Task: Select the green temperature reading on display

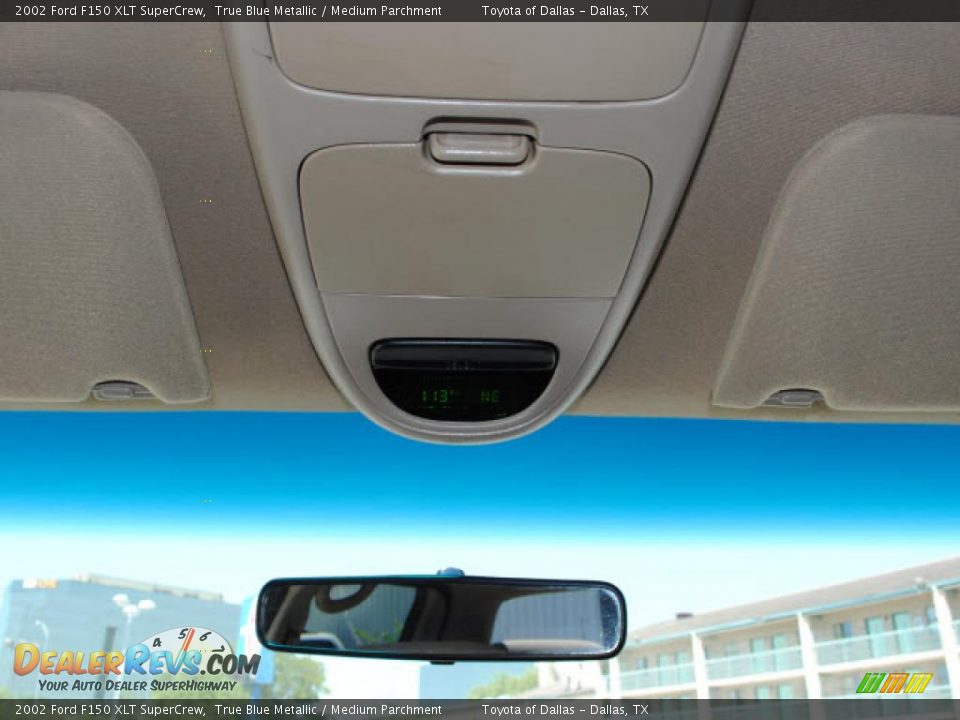Action: click(x=438, y=396)
